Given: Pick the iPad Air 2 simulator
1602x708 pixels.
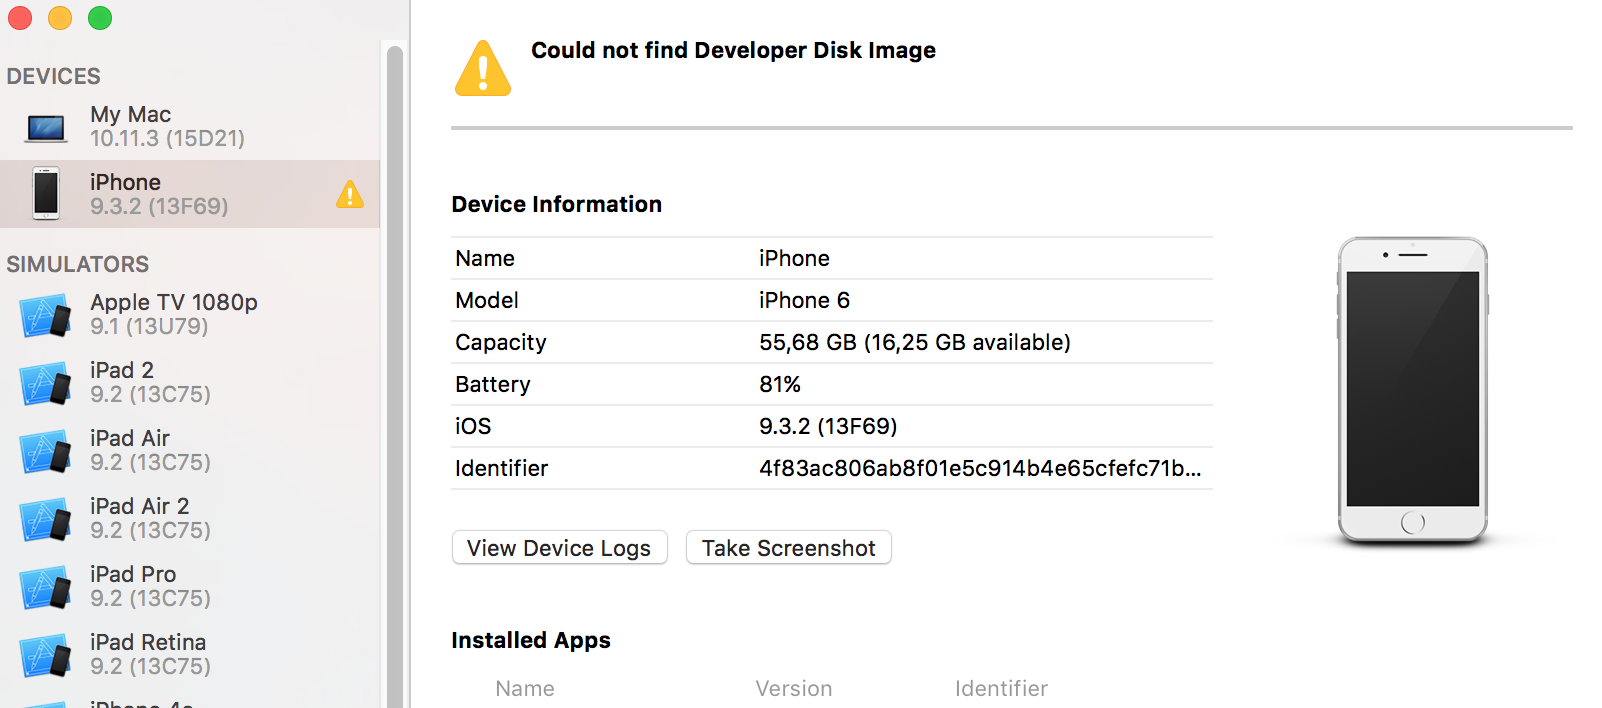Looking at the screenshot, I should [x=190, y=518].
